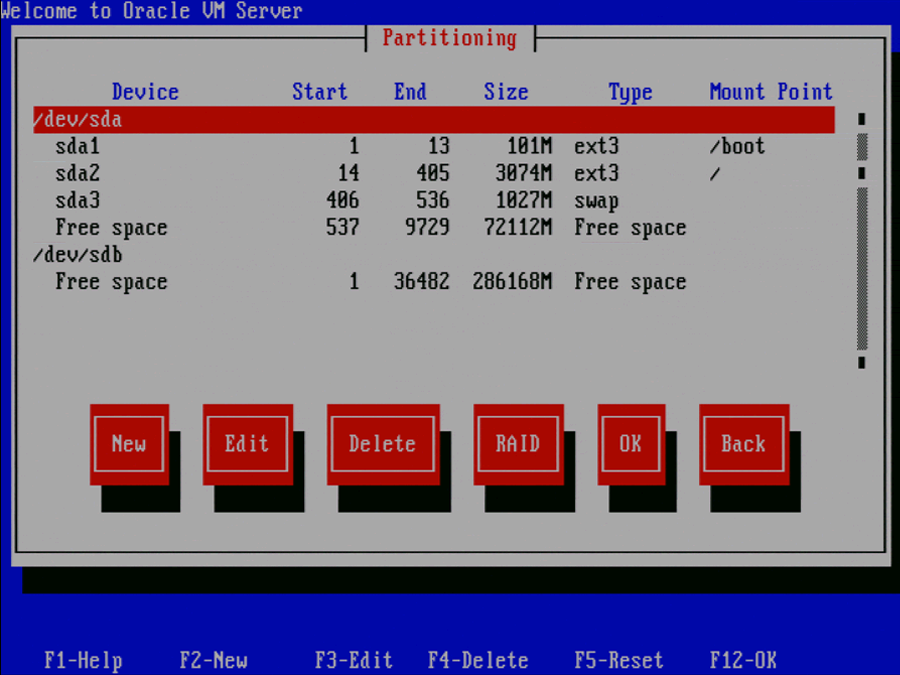Click the Type column header
Image resolution: width=900 pixels, height=675 pixels.
point(631,92)
